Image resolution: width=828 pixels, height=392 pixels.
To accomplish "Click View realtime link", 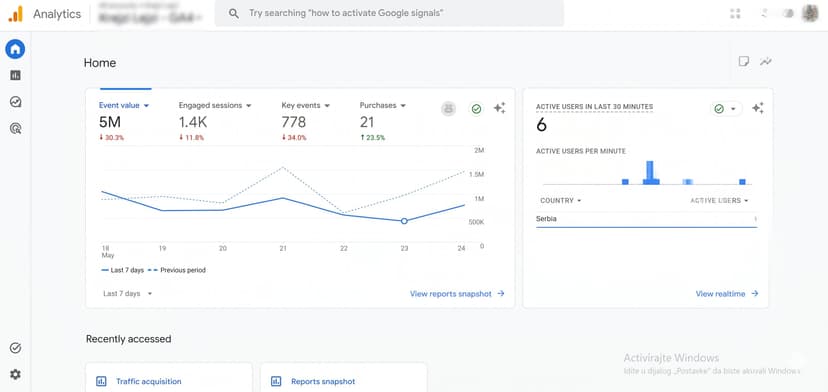I will (727, 294).
